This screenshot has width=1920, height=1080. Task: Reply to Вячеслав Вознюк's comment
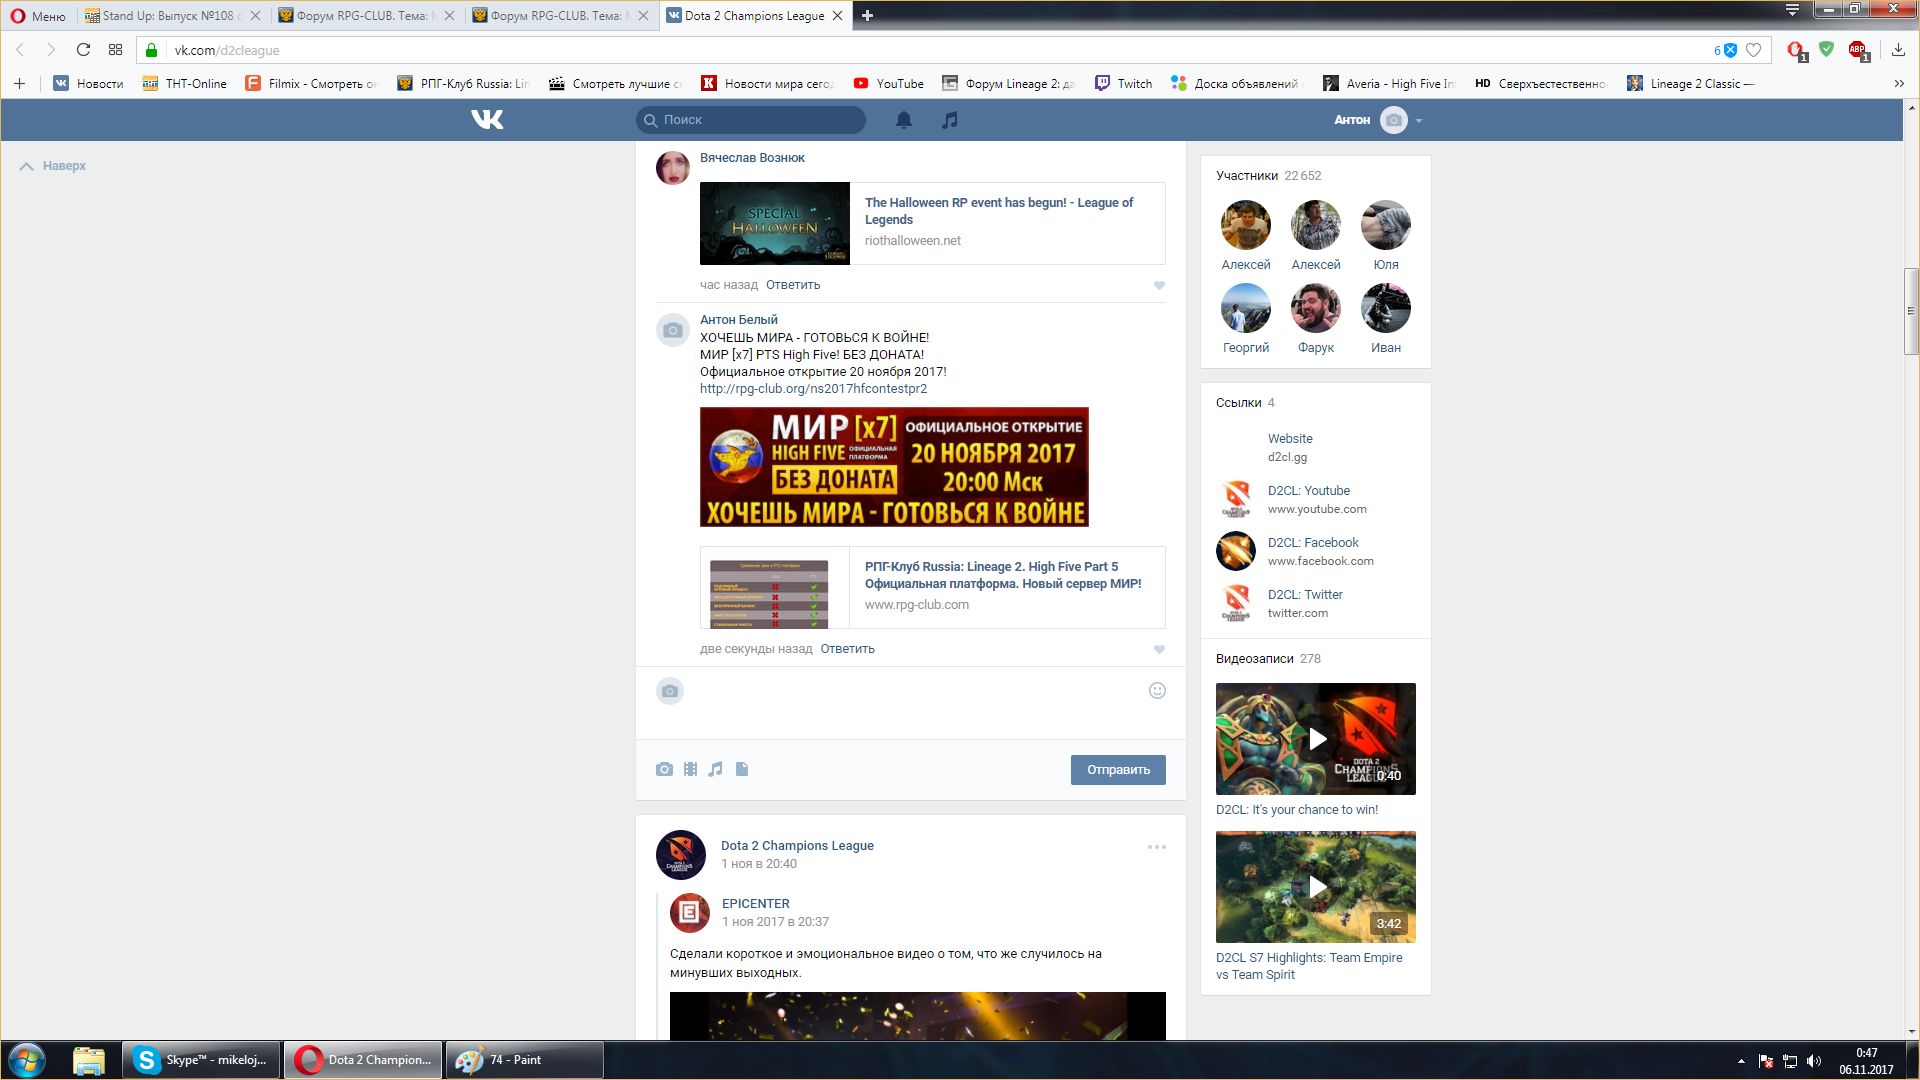793,285
